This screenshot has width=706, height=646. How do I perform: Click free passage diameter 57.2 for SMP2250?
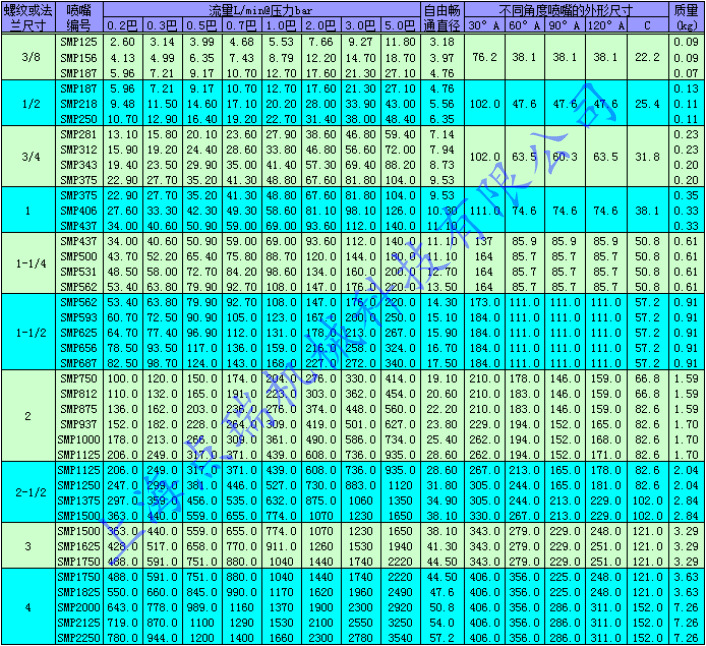442,638
